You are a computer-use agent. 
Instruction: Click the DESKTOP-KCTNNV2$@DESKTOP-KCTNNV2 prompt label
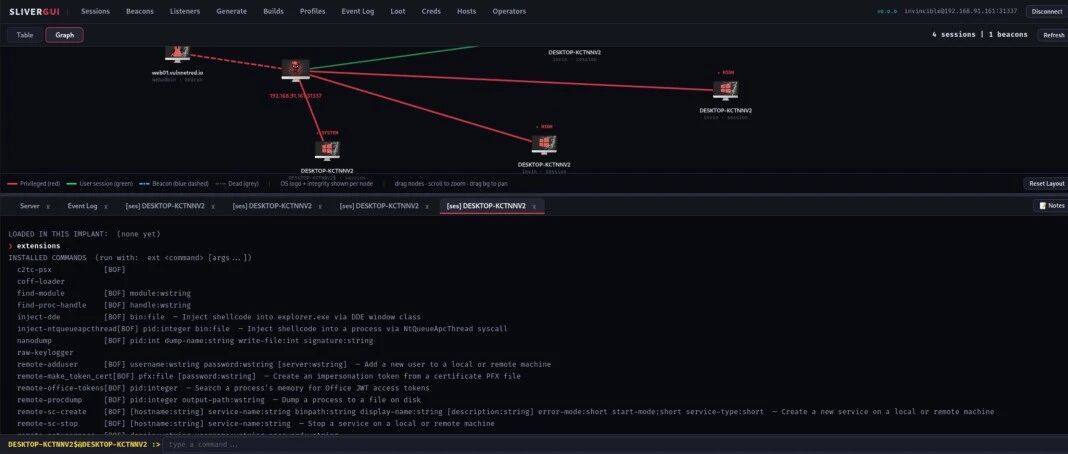click(x=84, y=444)
